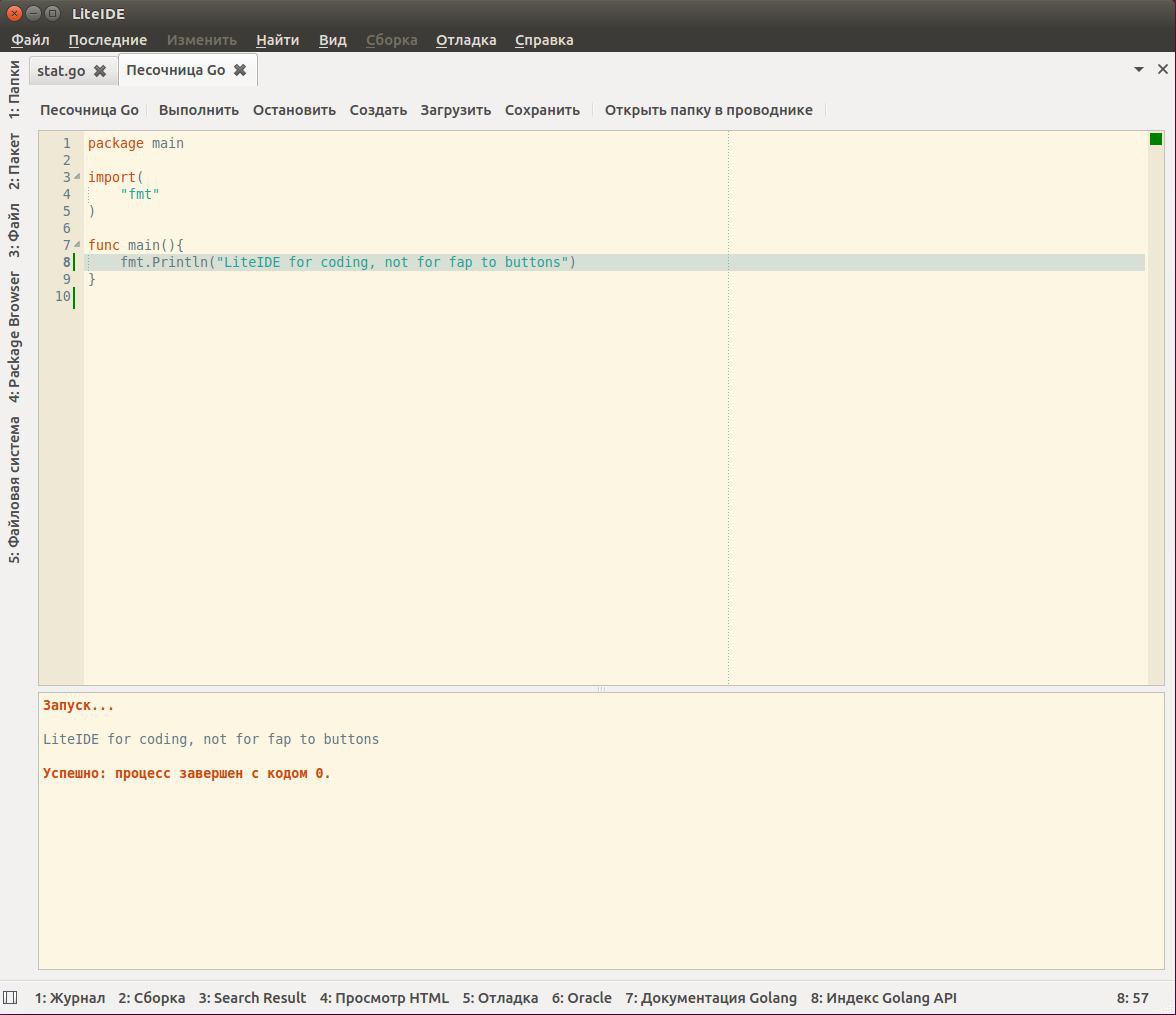Click the func main(){ line
The width and height of the screenshot is (1176, 1015).
(x=136, y=245)
